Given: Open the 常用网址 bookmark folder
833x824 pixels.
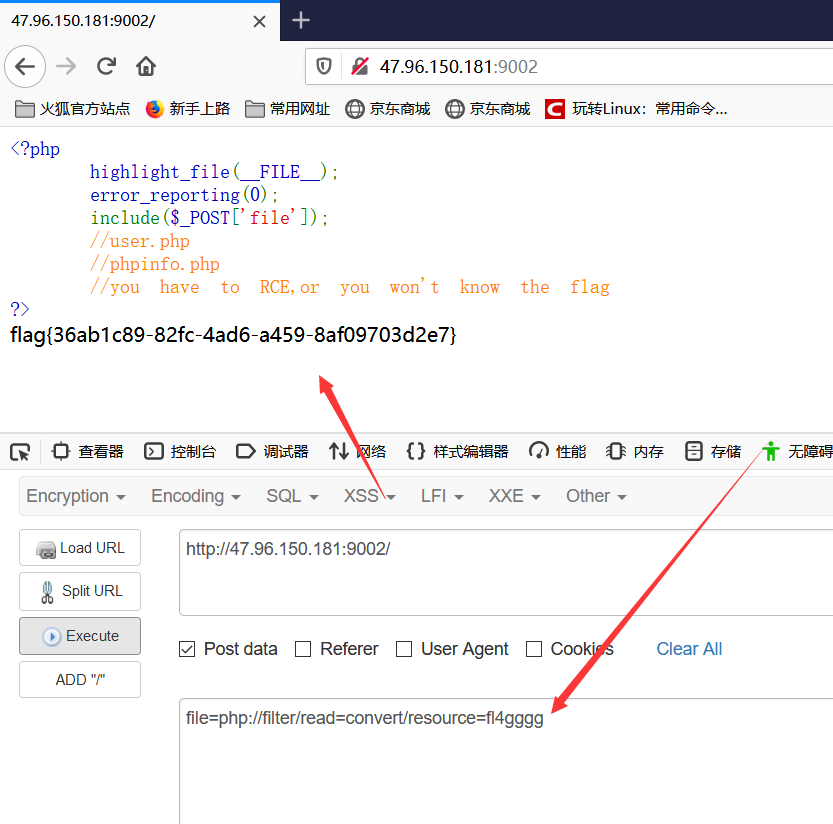Looking at the screenshot, I should click(287, 109).
